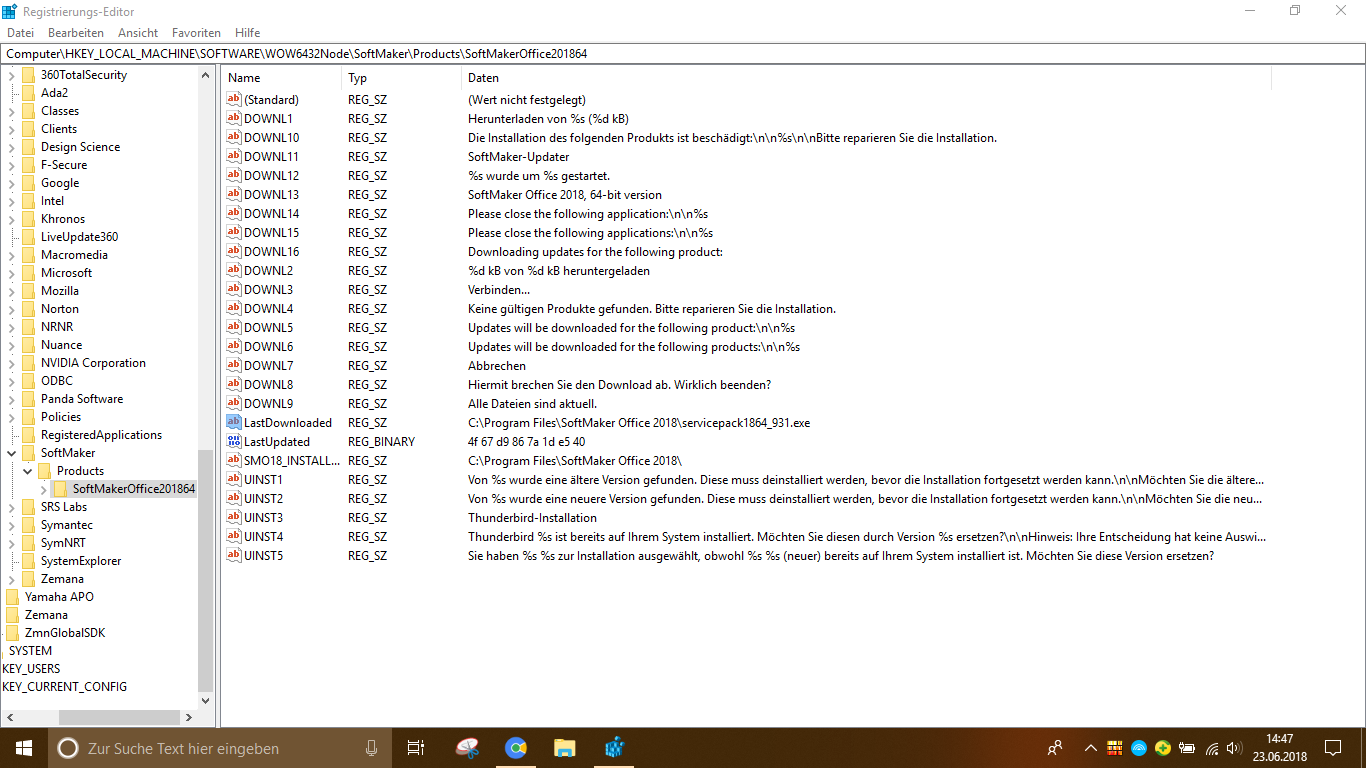Select the SYSTEM key in the tree
The image size is (1366, 768).
click(x=30, y=651)
